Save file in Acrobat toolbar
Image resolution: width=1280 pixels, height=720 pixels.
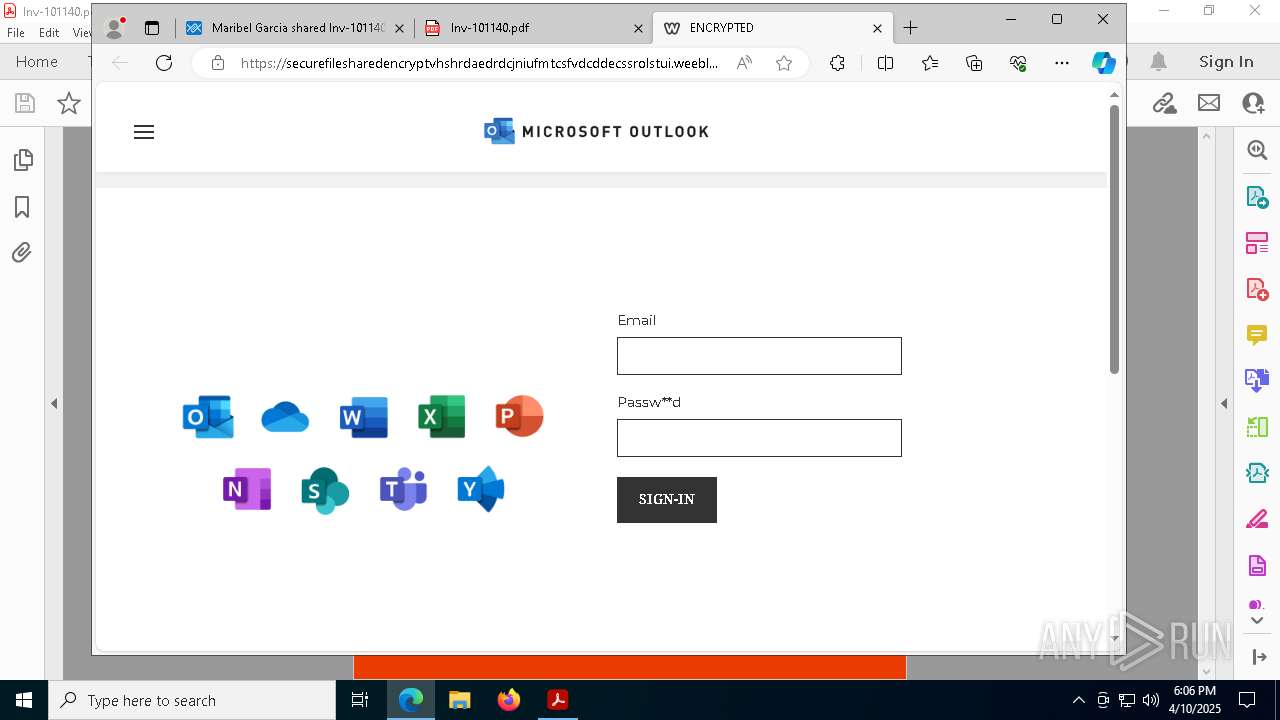click(25, 103)
